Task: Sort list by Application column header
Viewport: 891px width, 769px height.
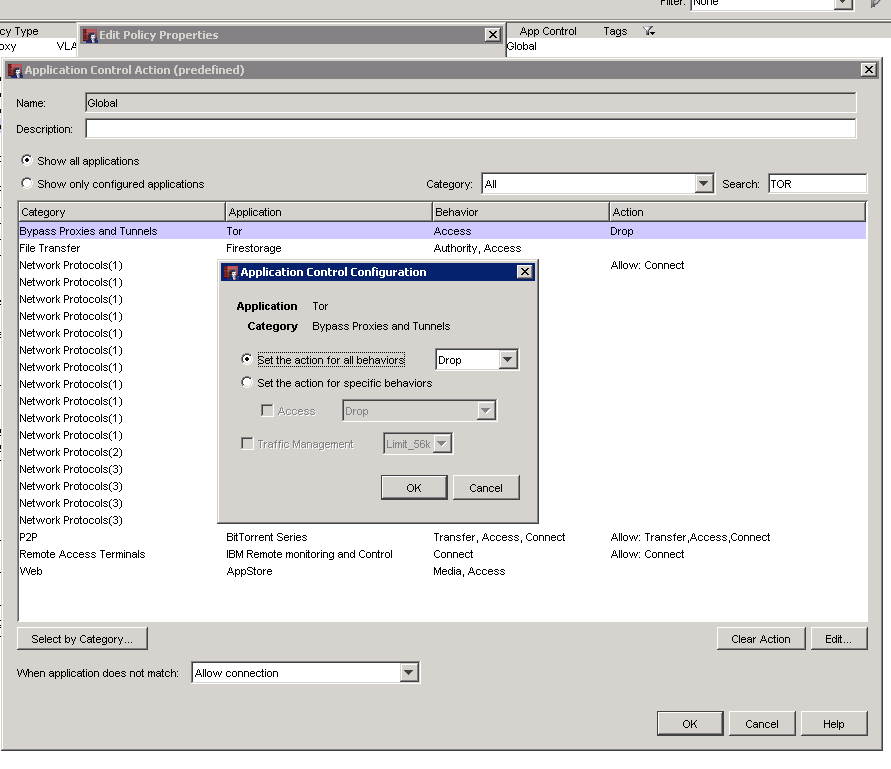Action: [328, 212]
